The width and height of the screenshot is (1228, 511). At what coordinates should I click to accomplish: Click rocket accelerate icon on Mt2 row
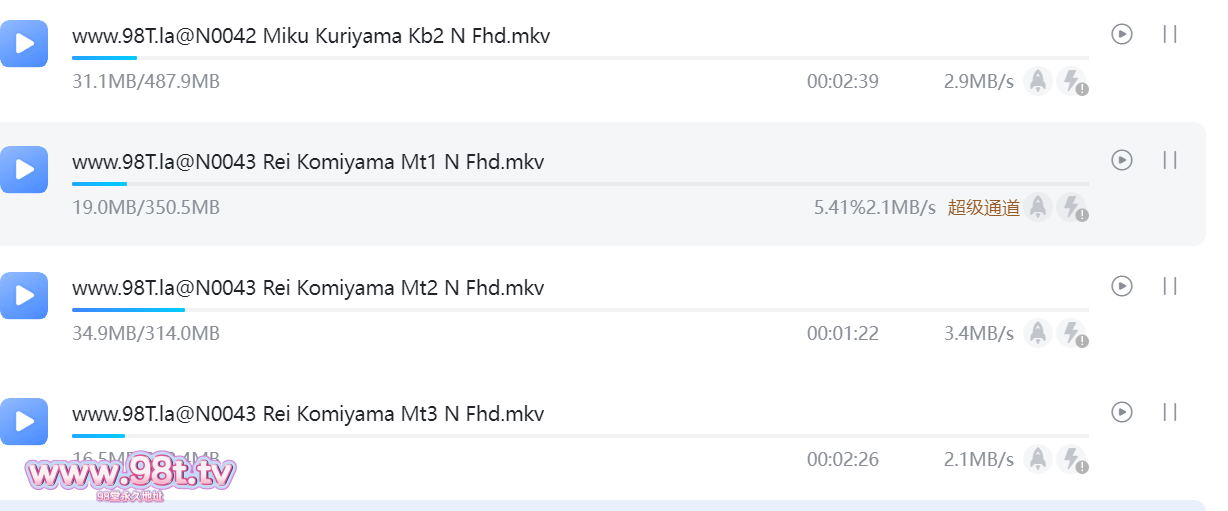tap(1038, 333)
